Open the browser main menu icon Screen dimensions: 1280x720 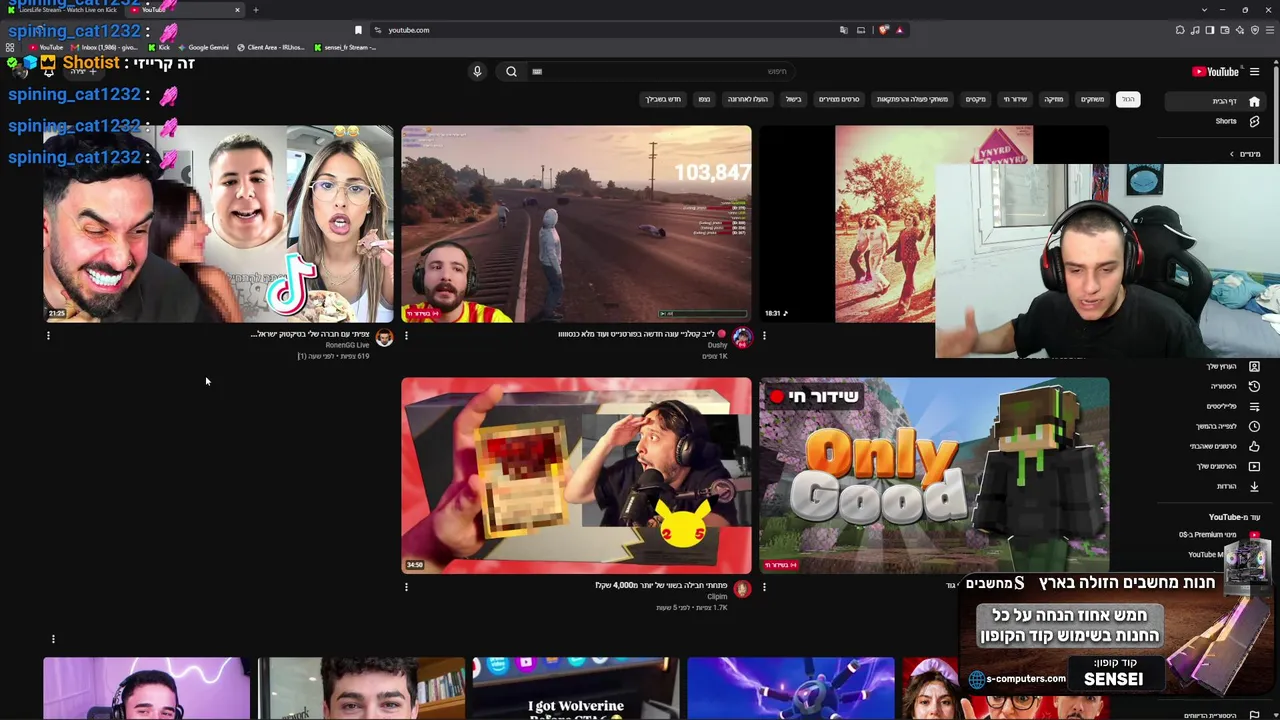pos(1270,30)
